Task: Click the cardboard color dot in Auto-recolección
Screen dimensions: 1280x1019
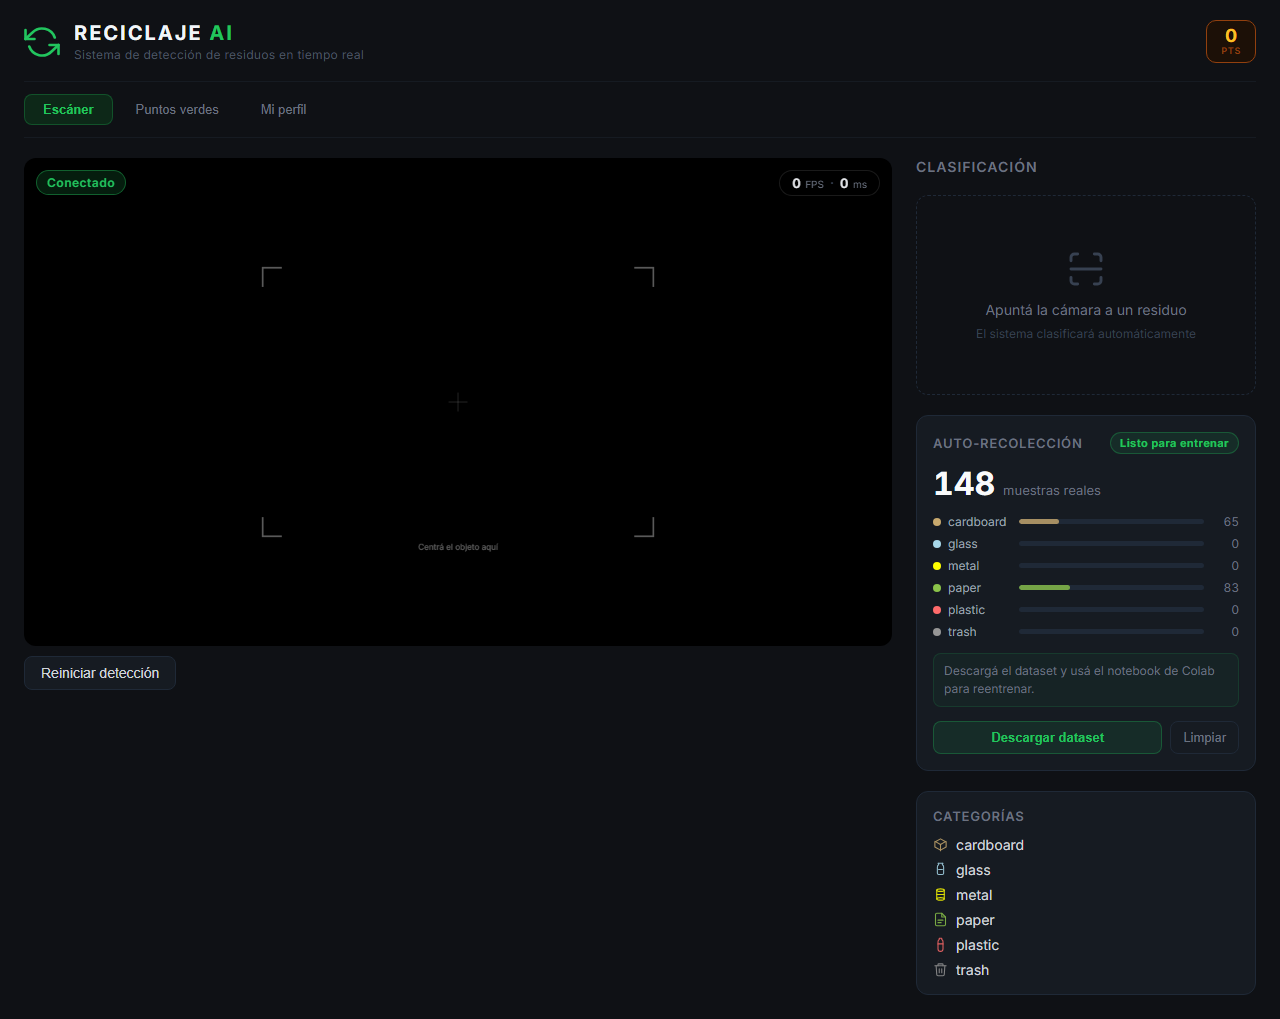Action: click(937, 522)
